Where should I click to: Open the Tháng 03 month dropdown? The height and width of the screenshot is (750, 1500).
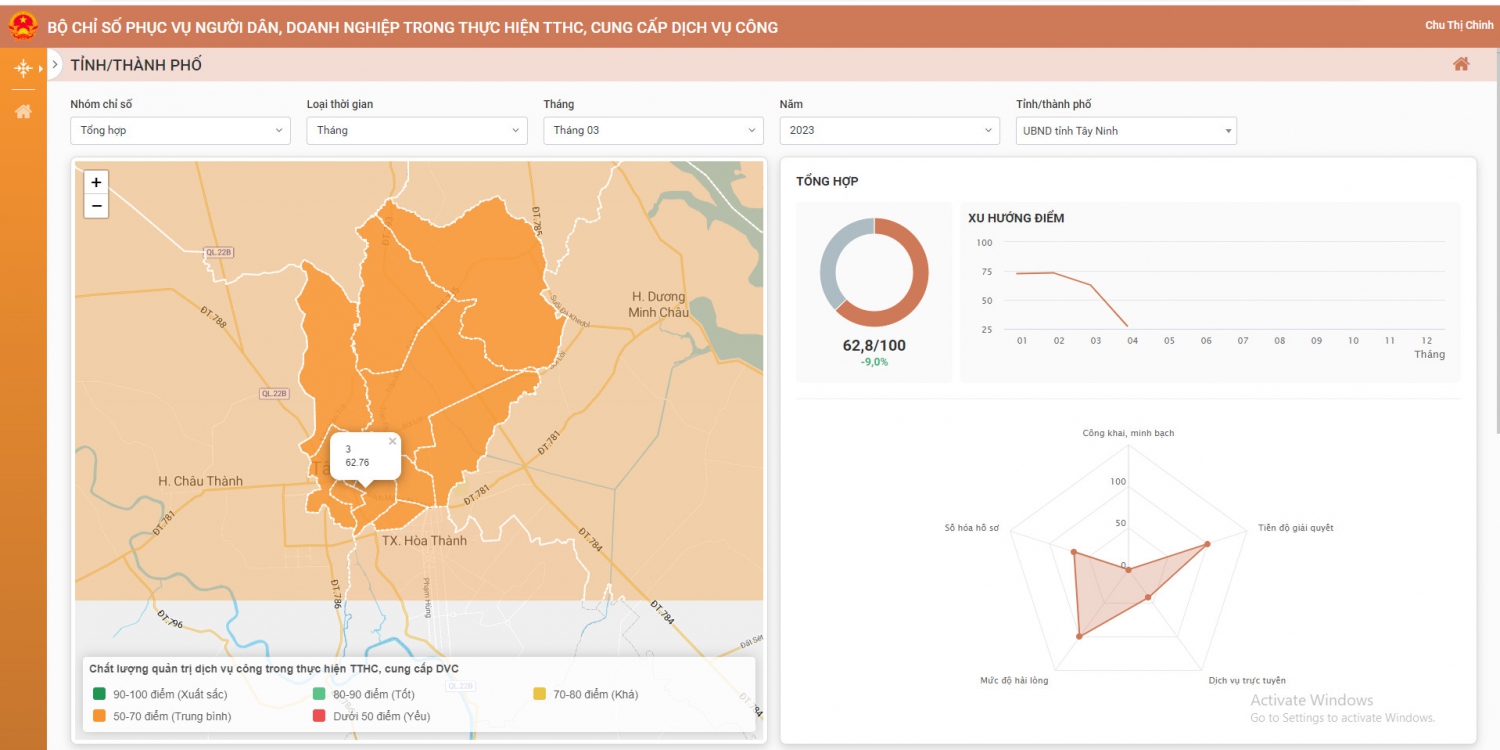click(x=653, y=131)
